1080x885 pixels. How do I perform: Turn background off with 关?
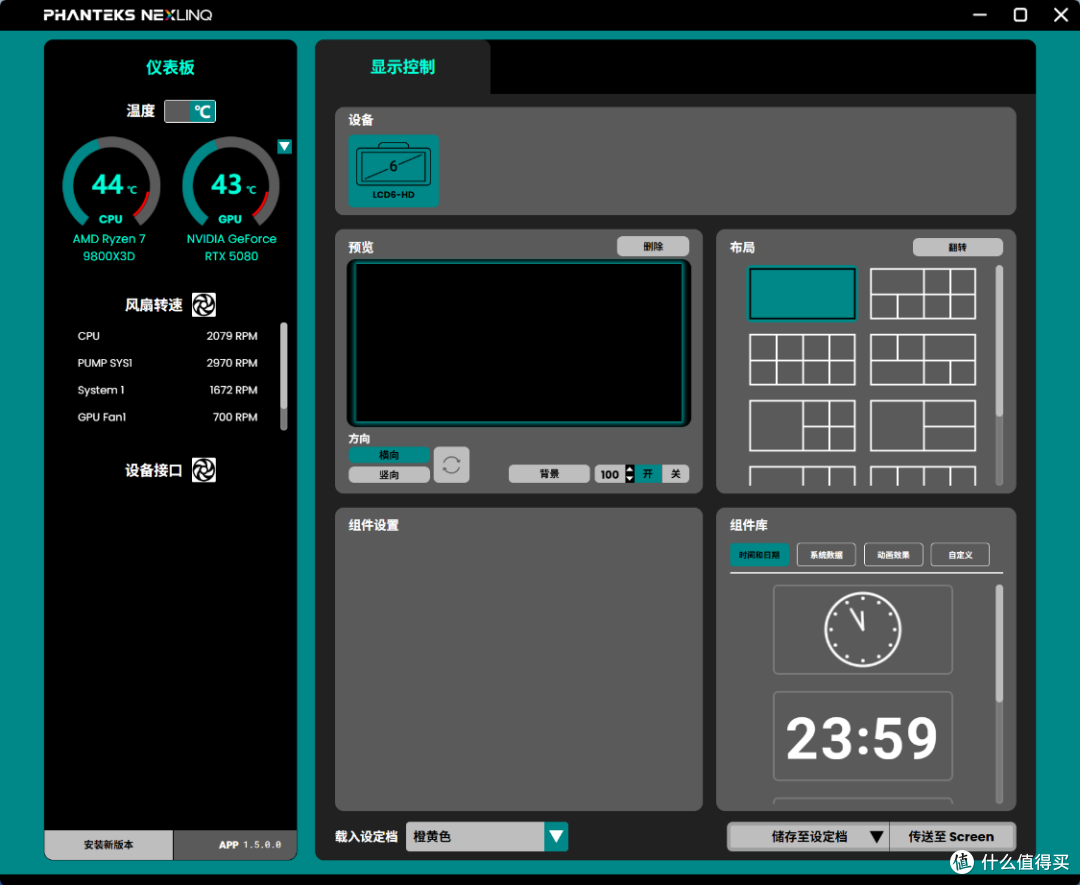tap(676, 474)
